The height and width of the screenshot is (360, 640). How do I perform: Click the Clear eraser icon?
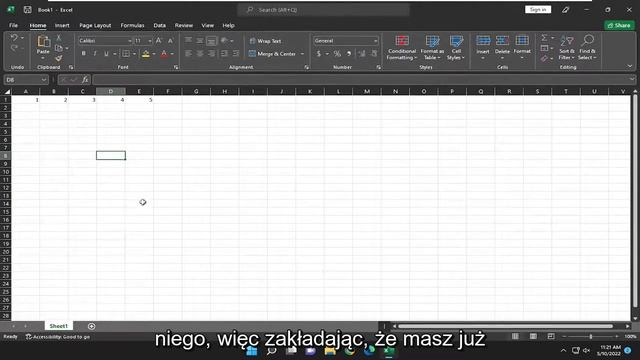[544, 59]
